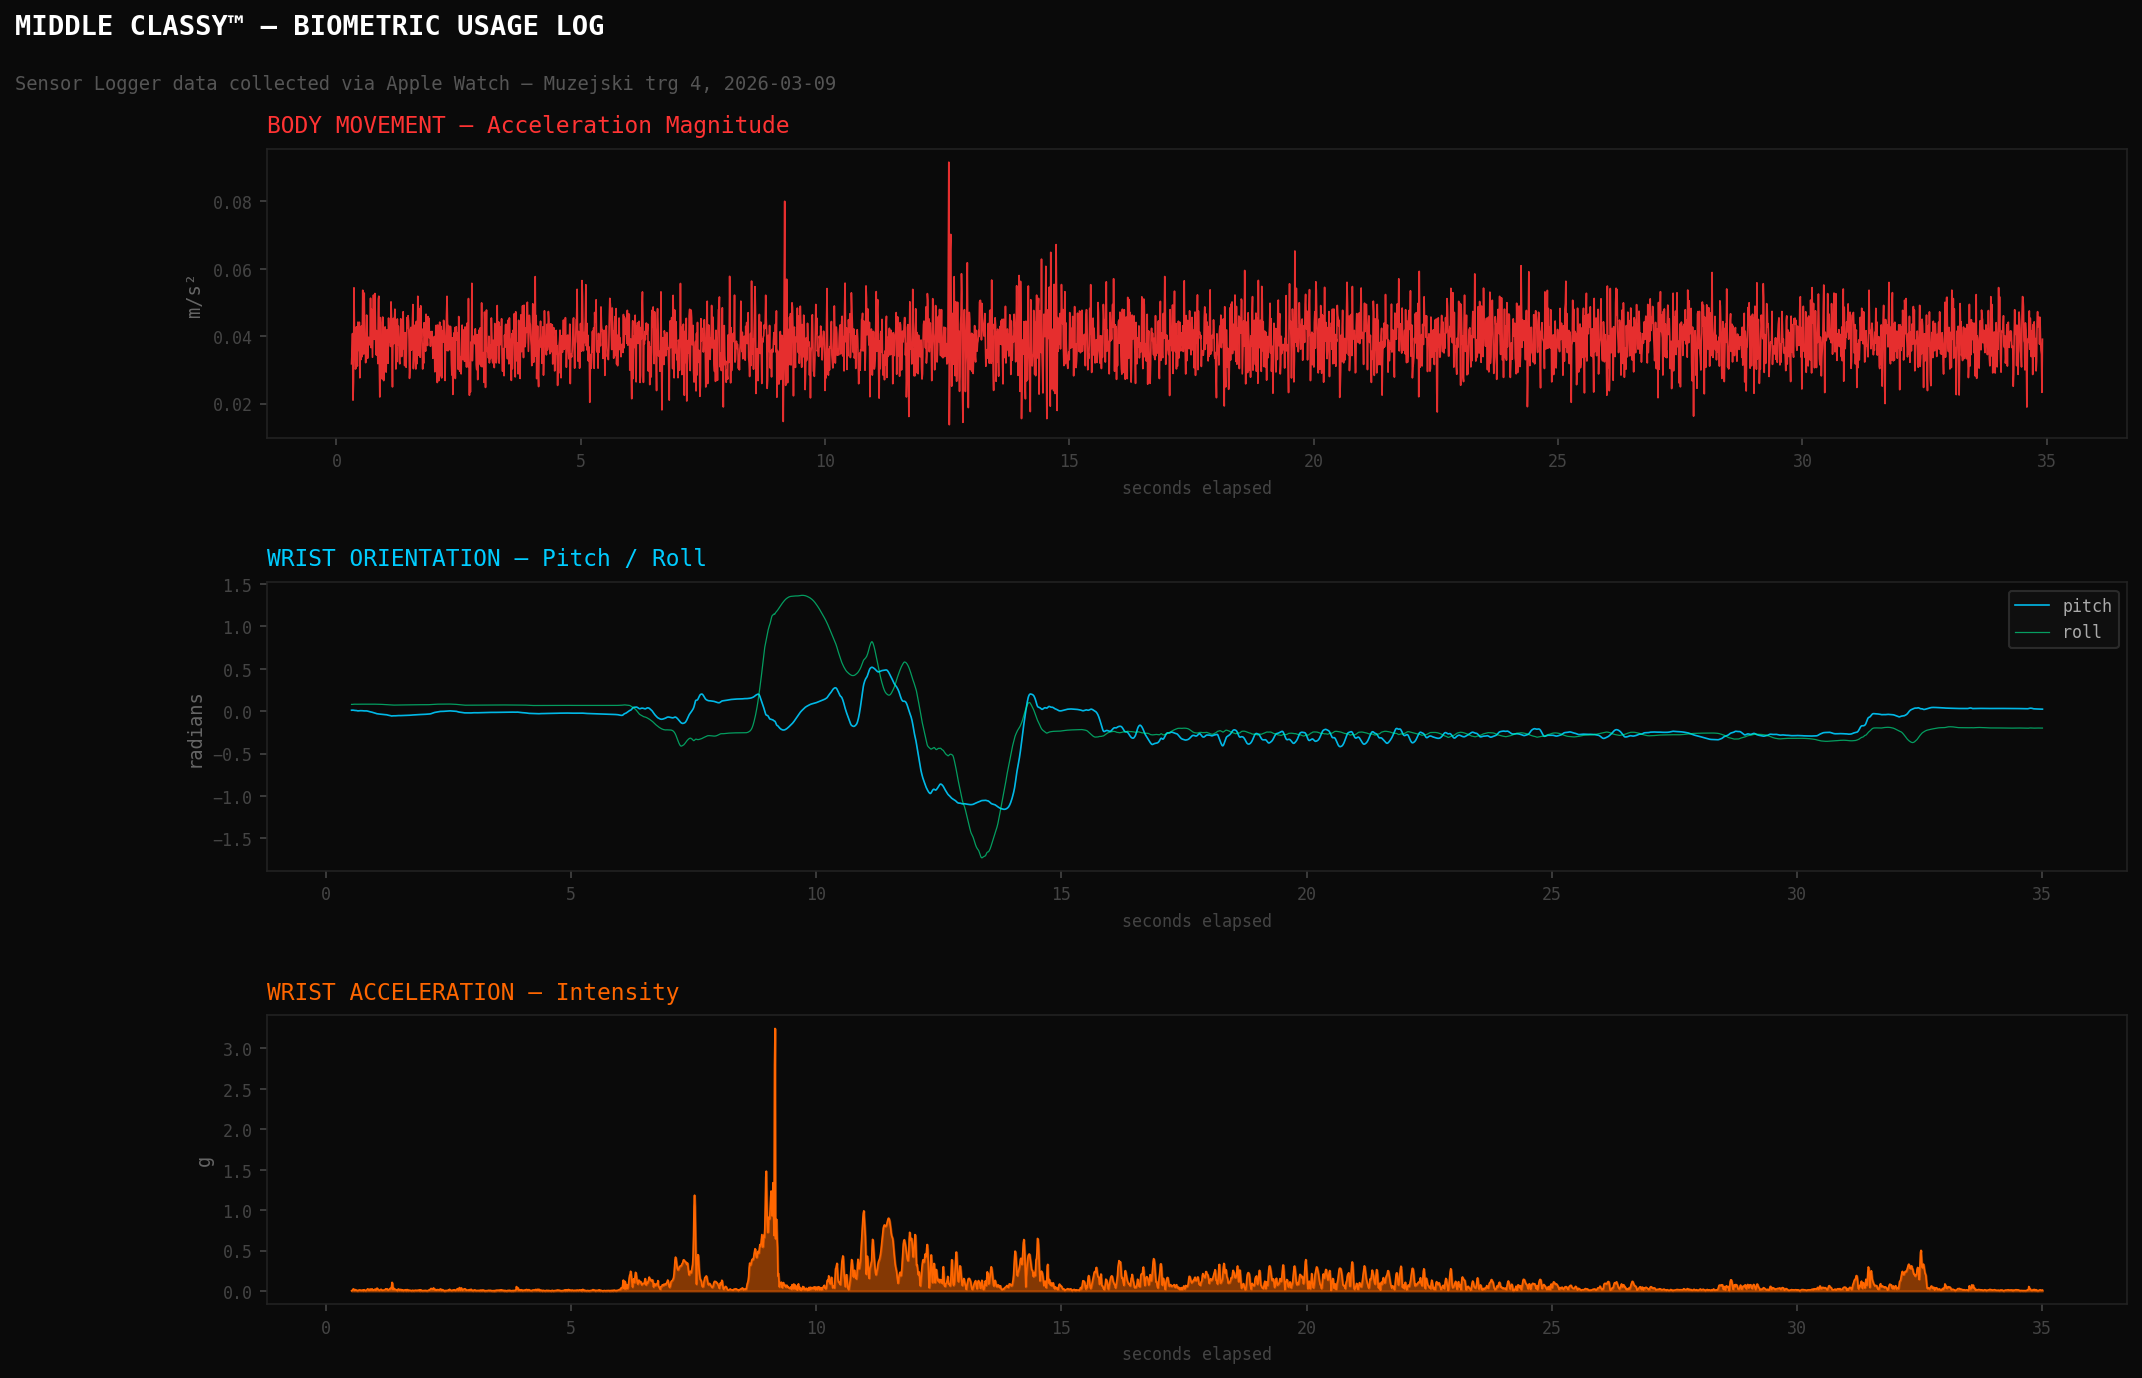Click the radians y-axis label
This screenshot has height=1378, width=2142.
tap(196, 731)
